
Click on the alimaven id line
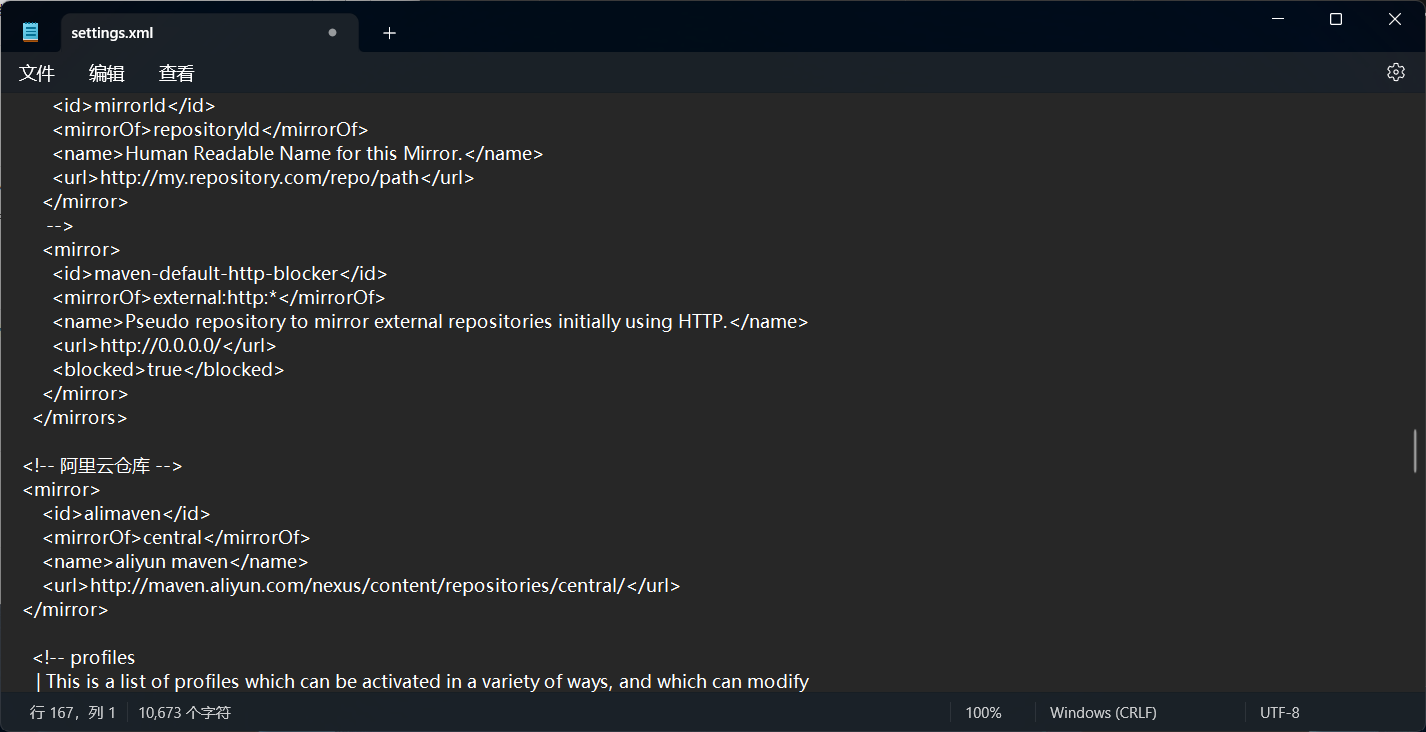click(126, 514)
